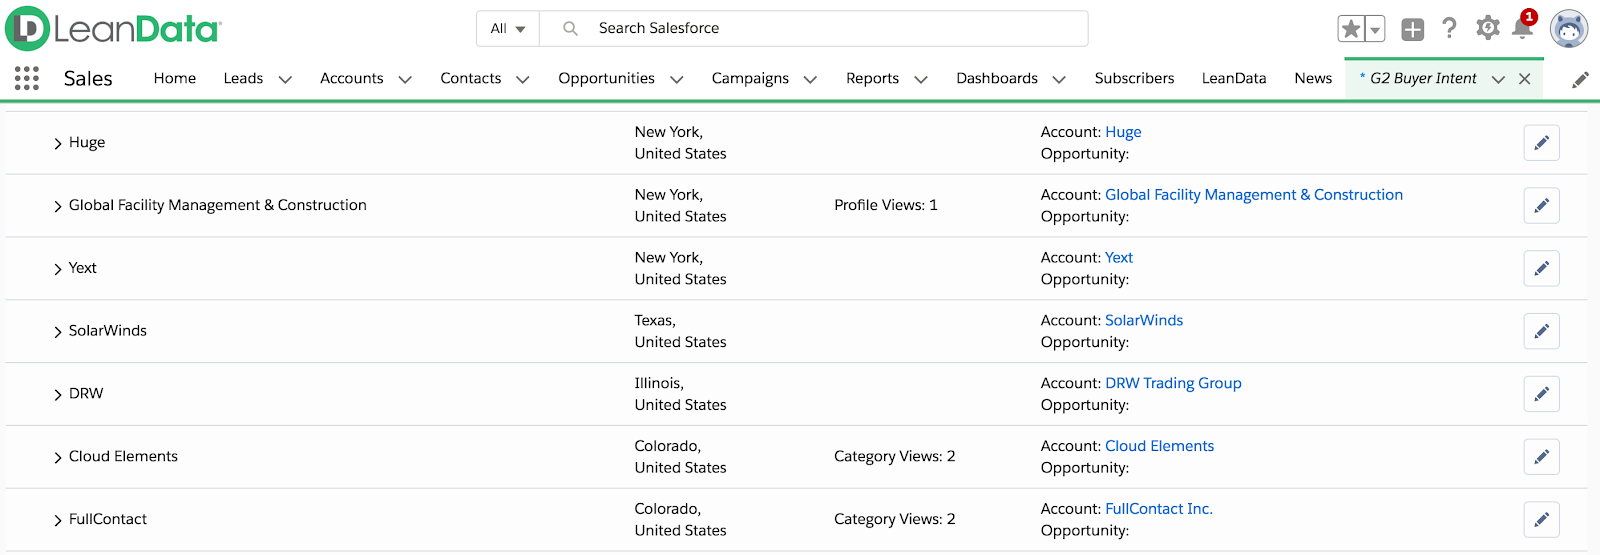The height and width of the screenshot is (555, 1600).
Task: Switch to the Dashboards tab
Action: coord(997,78)
